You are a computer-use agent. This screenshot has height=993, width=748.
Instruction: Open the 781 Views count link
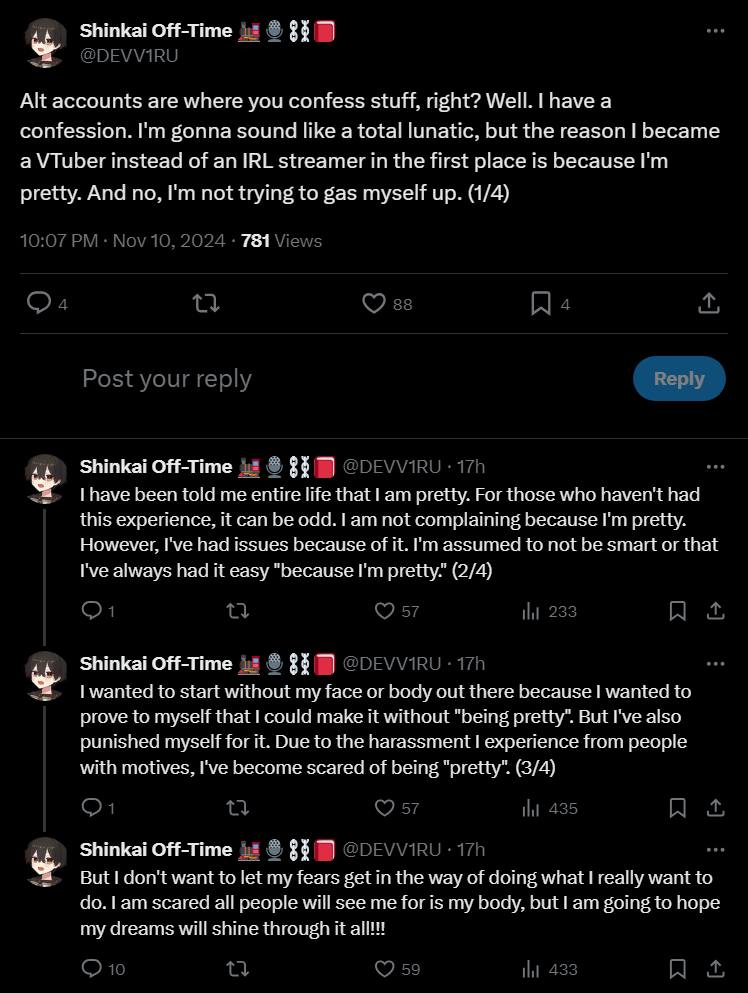click(281, 241)
